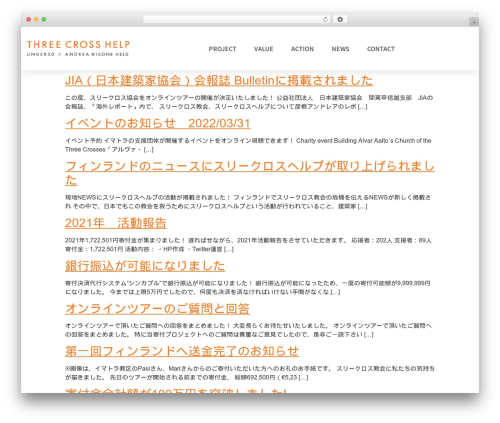Click the round extension icon beside address bar
The width and height of the screenshot is (500, 423).
click(x=340, y=20)
